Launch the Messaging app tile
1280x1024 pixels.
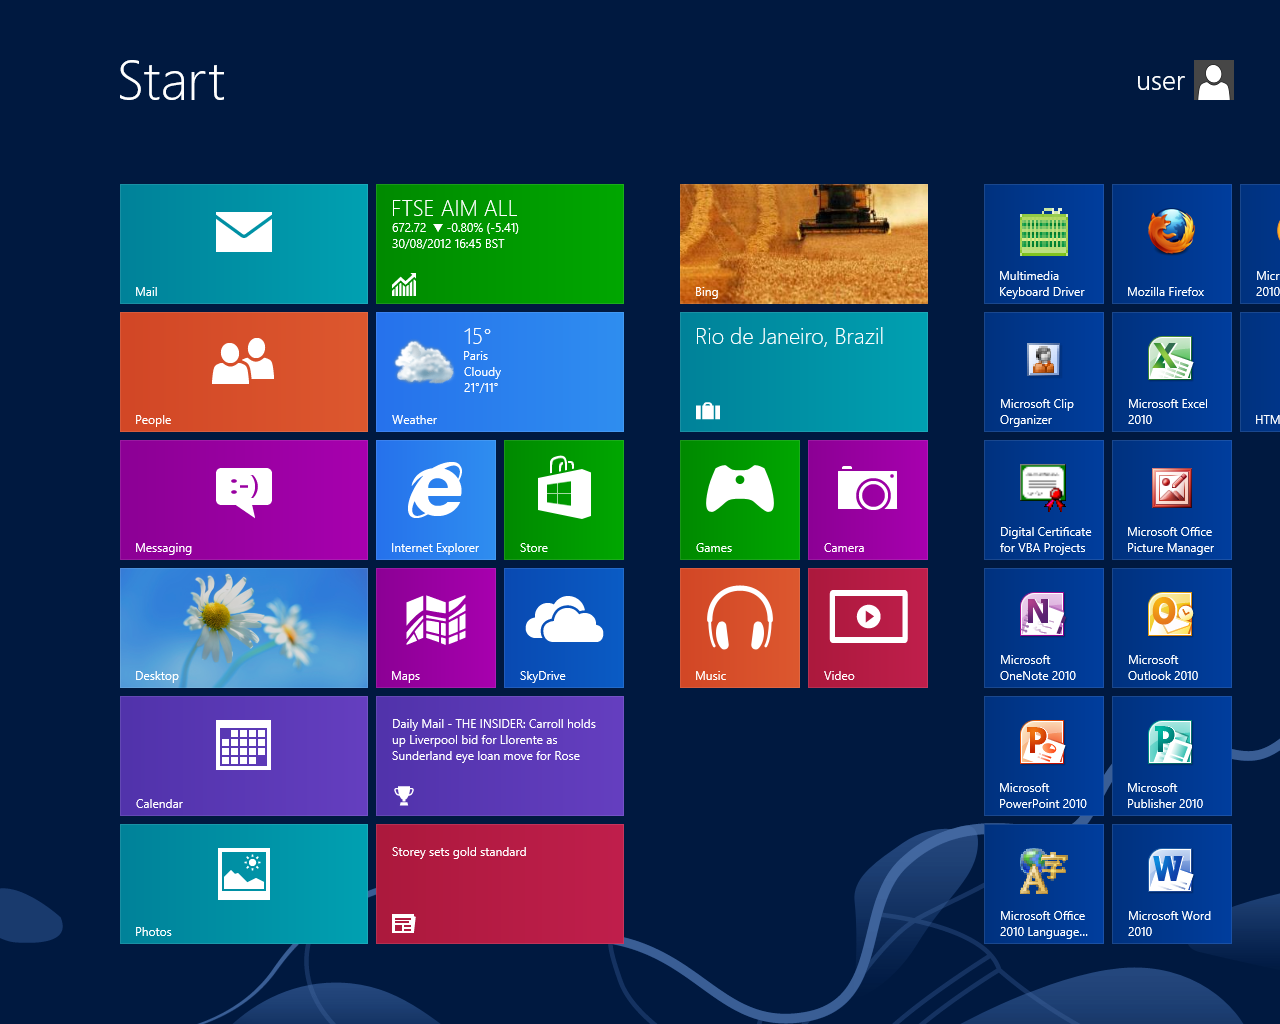coord(244,500)
